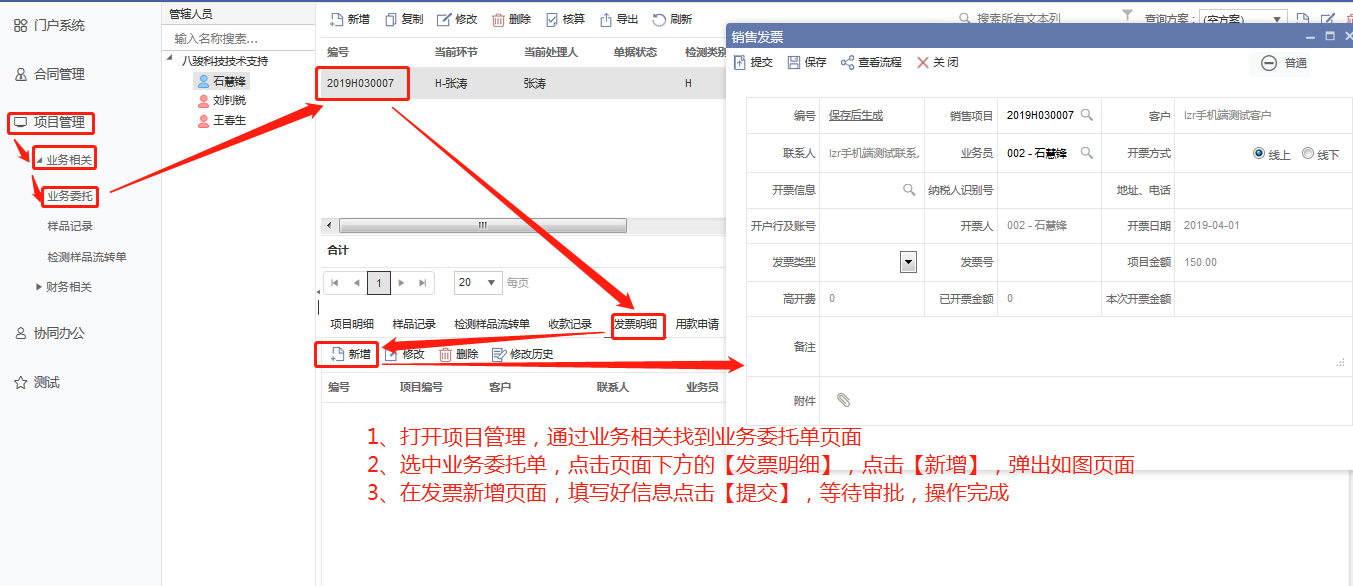Click the 提交 button in invoice dialog
The width and height of the screenshot is (1353, 586).
753,62
